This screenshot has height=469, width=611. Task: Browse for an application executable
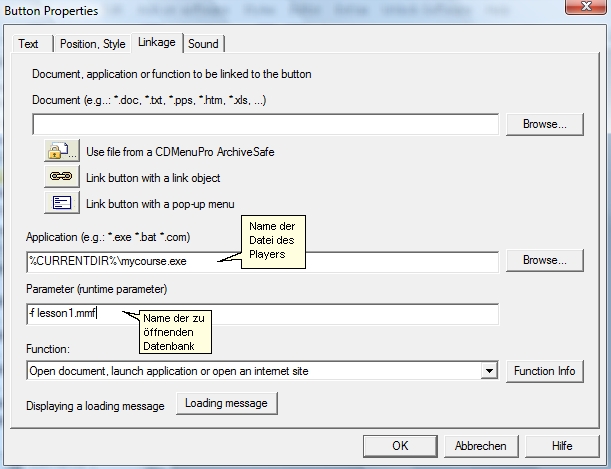(x=544, y=260)
